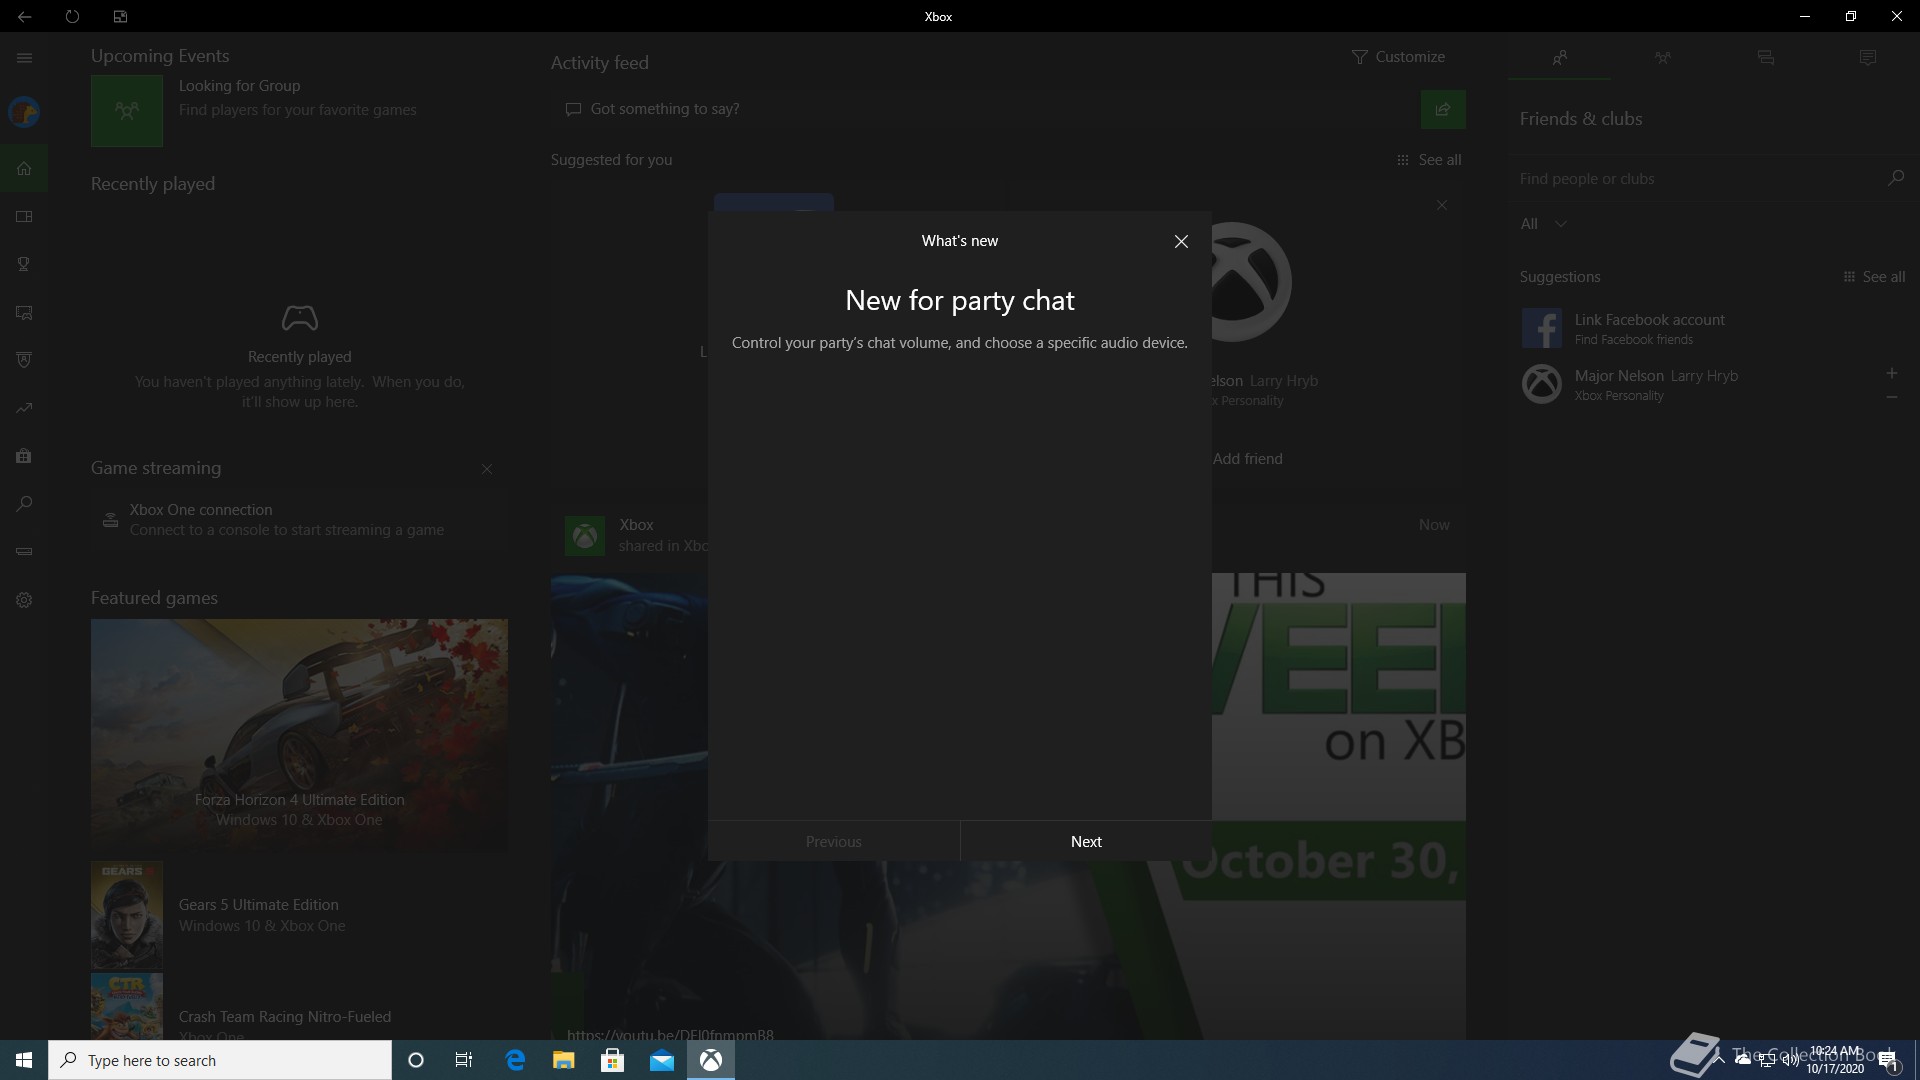Switch to Notifications tab in right panel
Image resolution: width=1920 pixels, height=1080 pixels.
tap(1867, 58)
